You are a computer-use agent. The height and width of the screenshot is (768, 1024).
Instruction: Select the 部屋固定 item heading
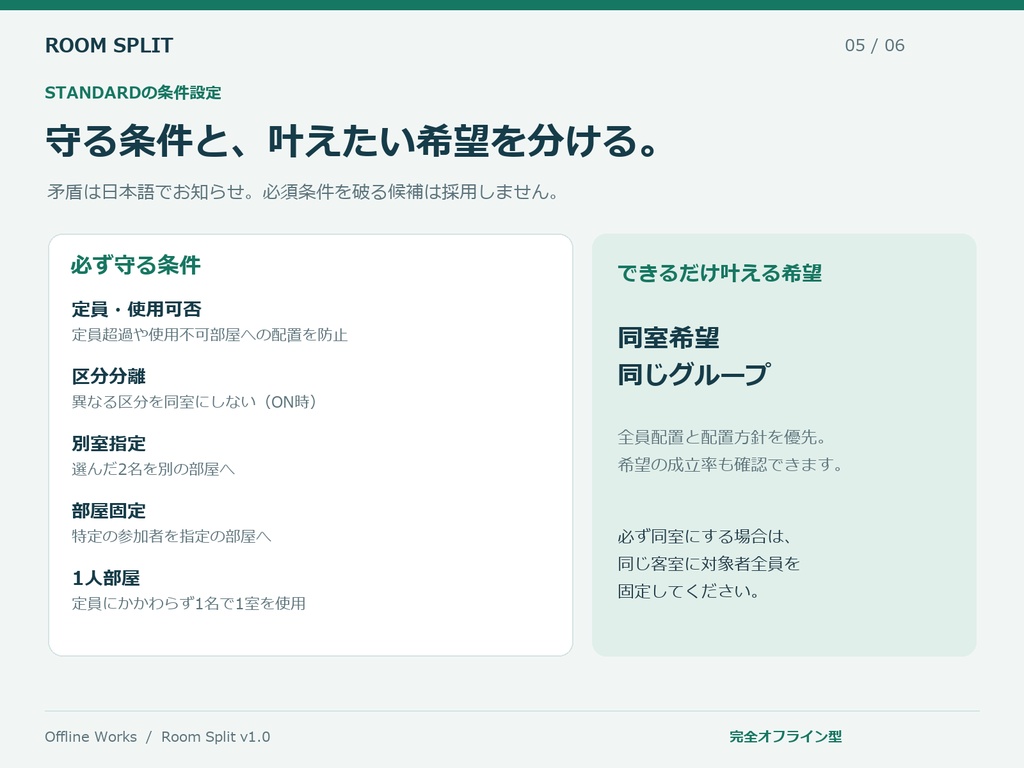pos(108,511)
